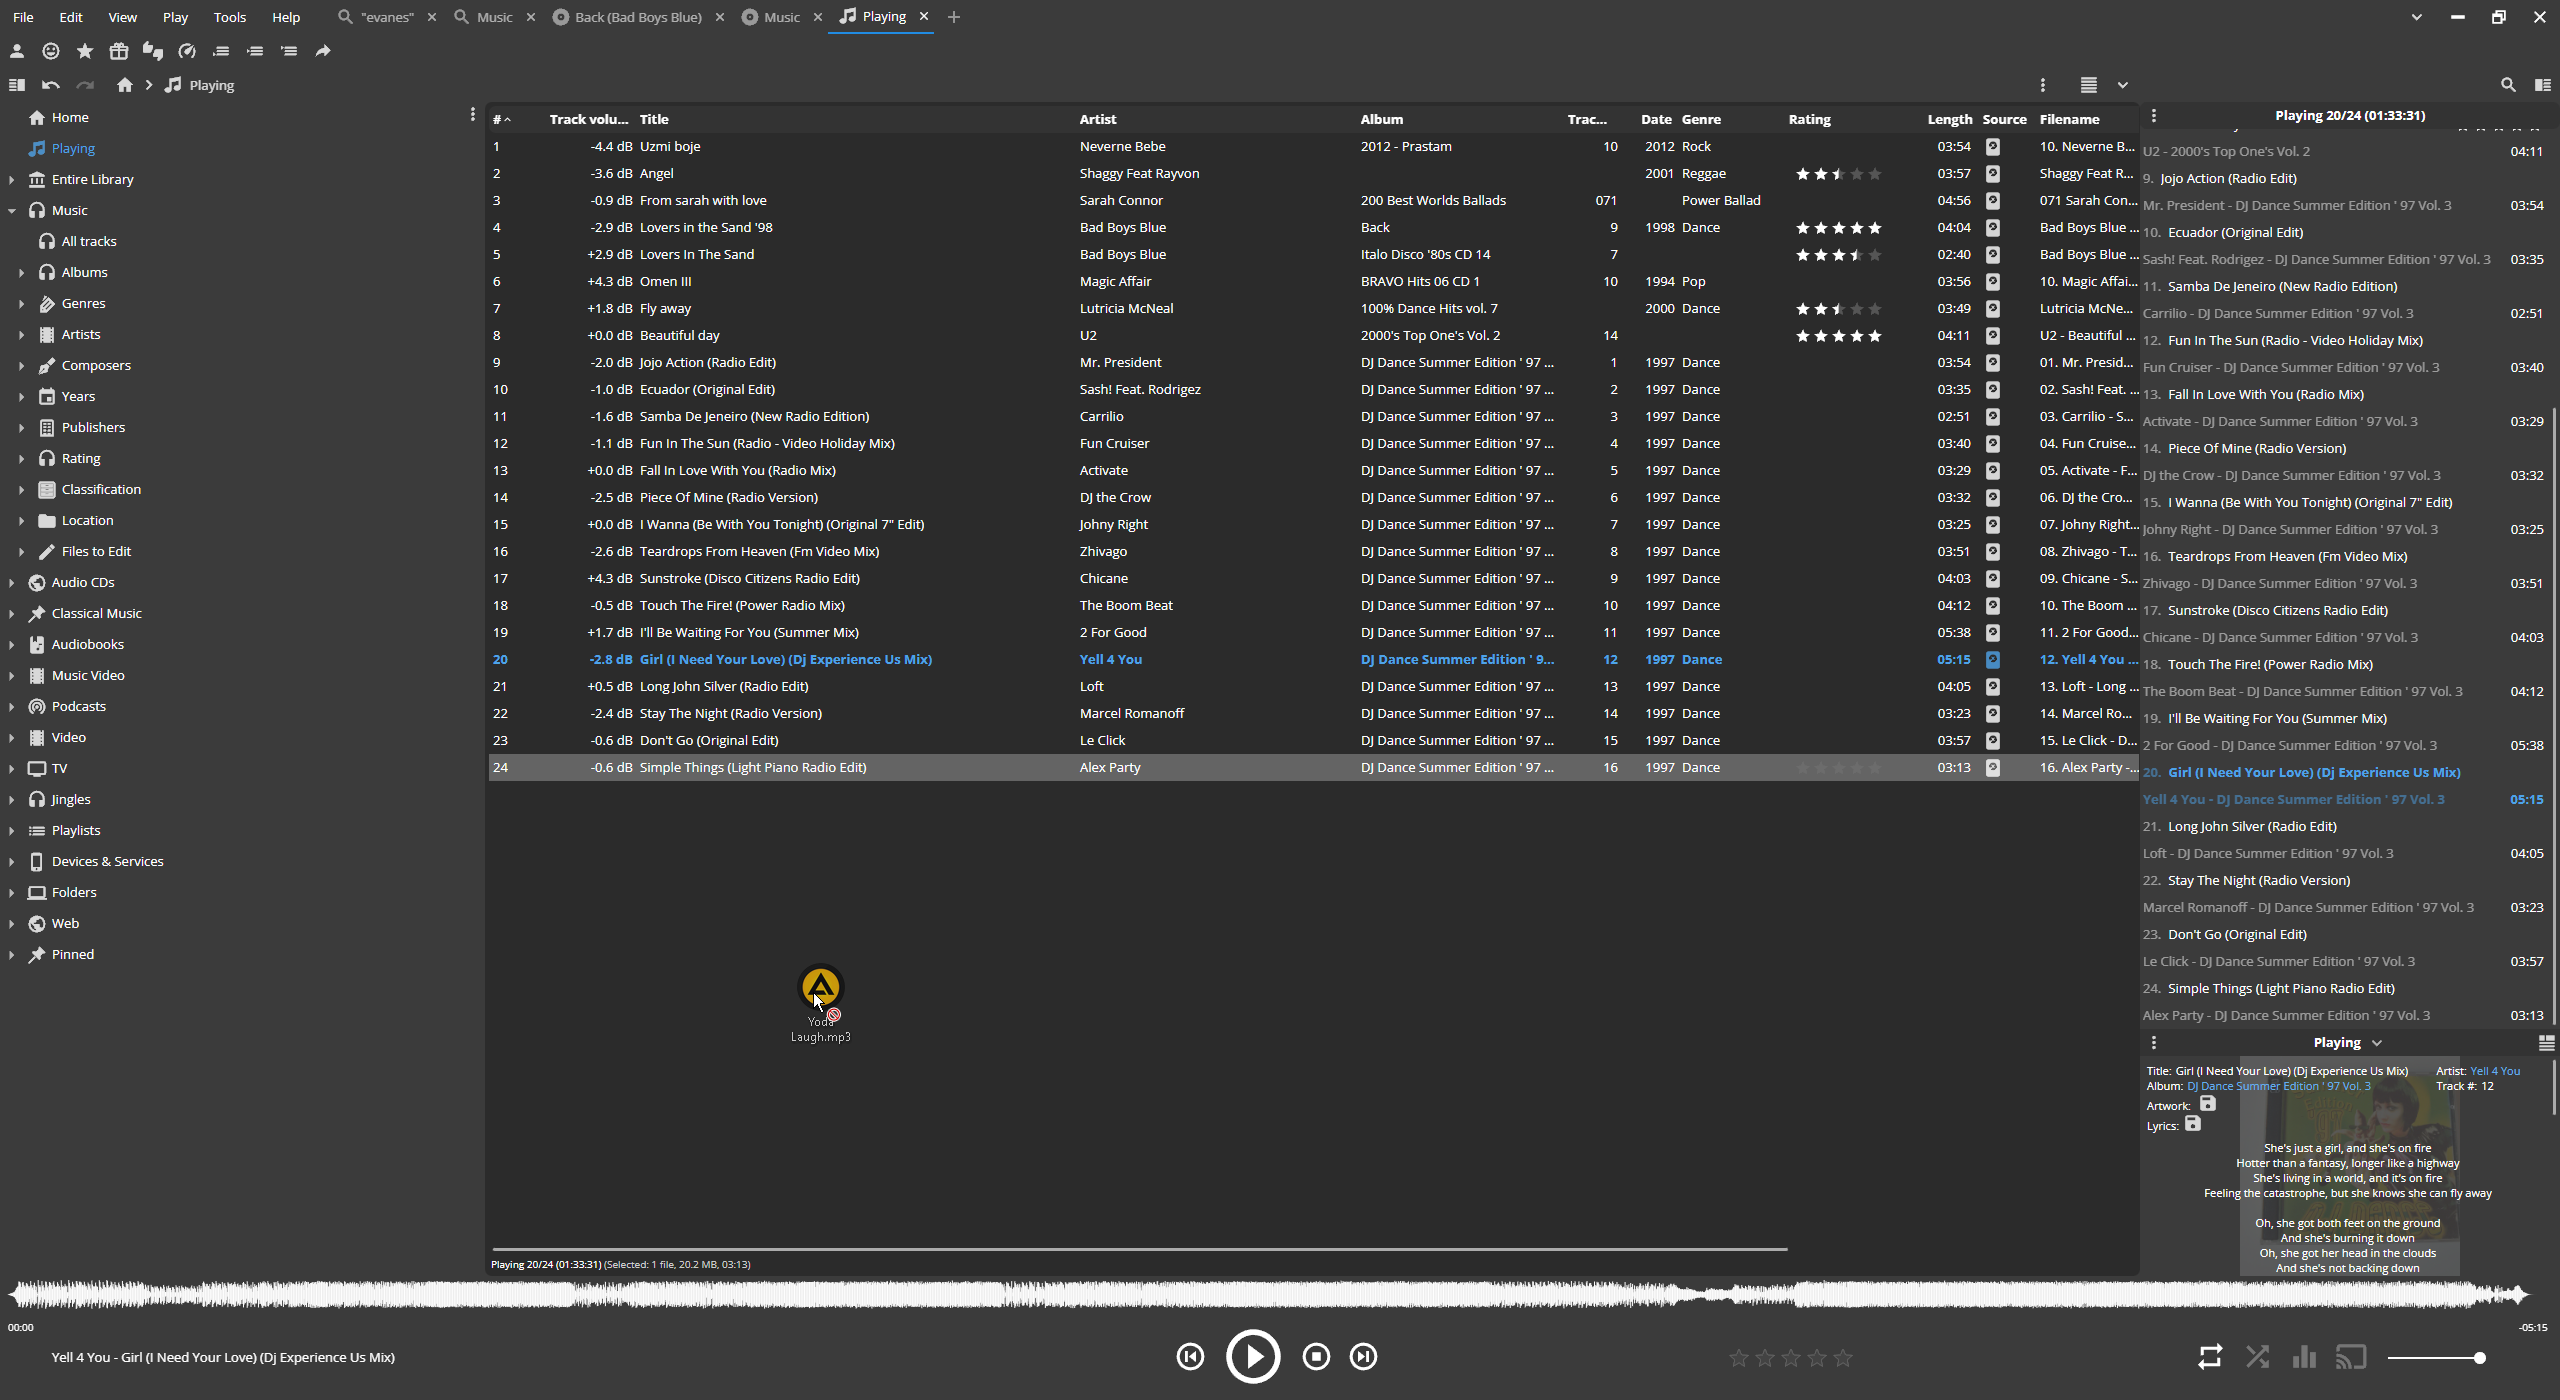Collapse the Music tree node

tap(12, 210)
